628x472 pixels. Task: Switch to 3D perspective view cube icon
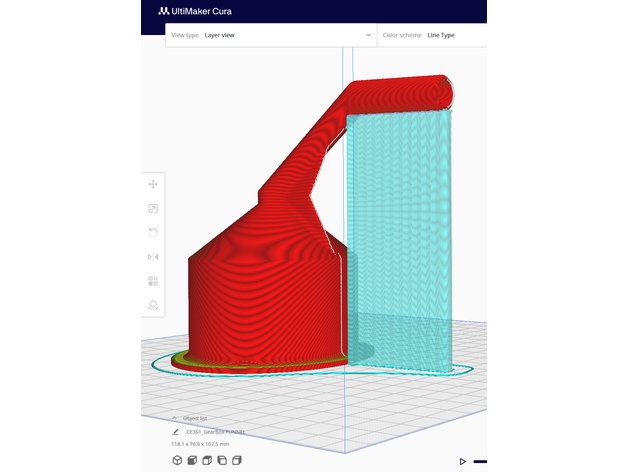pos(176,460)
